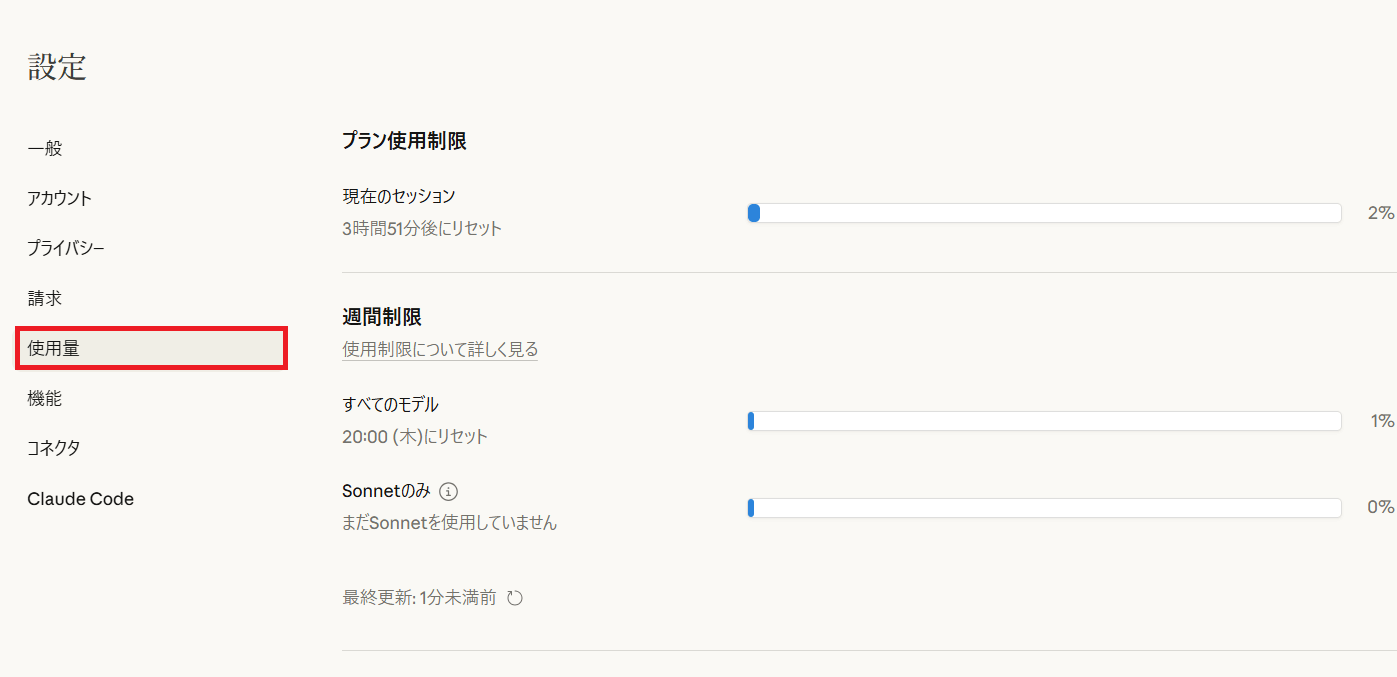Click the 週間制限 section heading
The height and width of the screenshot is (677, 1397).
tap(382, 317)
